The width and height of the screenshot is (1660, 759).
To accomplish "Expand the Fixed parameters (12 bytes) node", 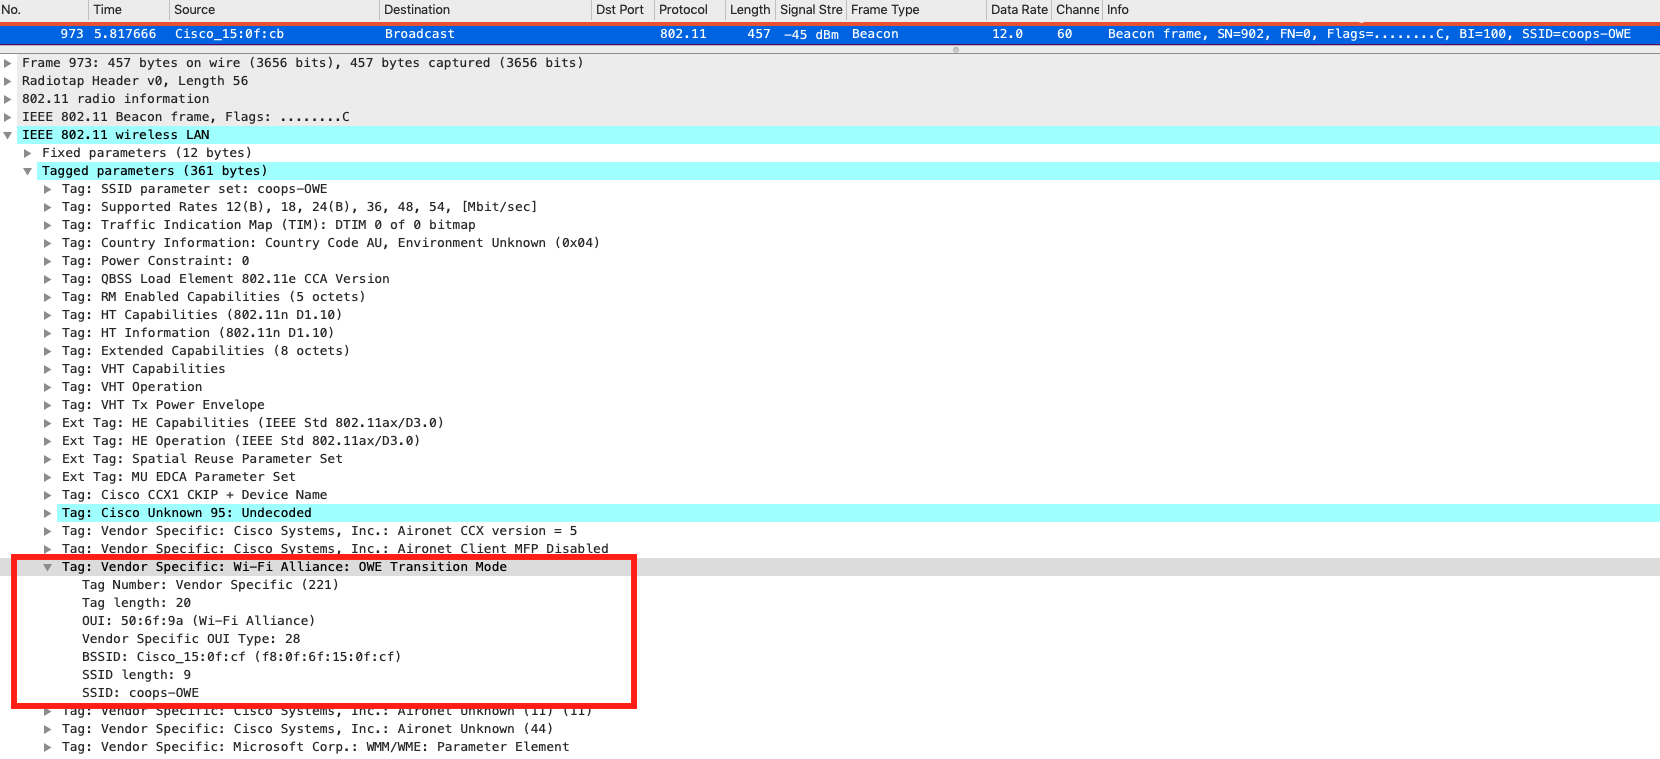I will (x=28, y=153).
